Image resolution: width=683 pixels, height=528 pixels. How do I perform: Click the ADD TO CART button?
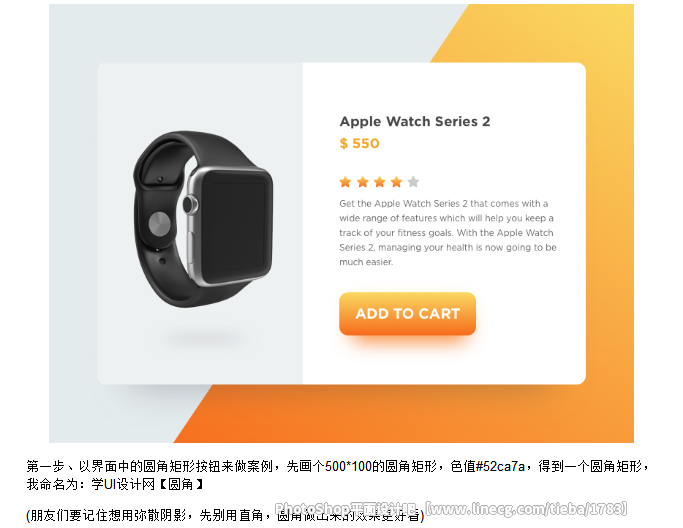407,314
